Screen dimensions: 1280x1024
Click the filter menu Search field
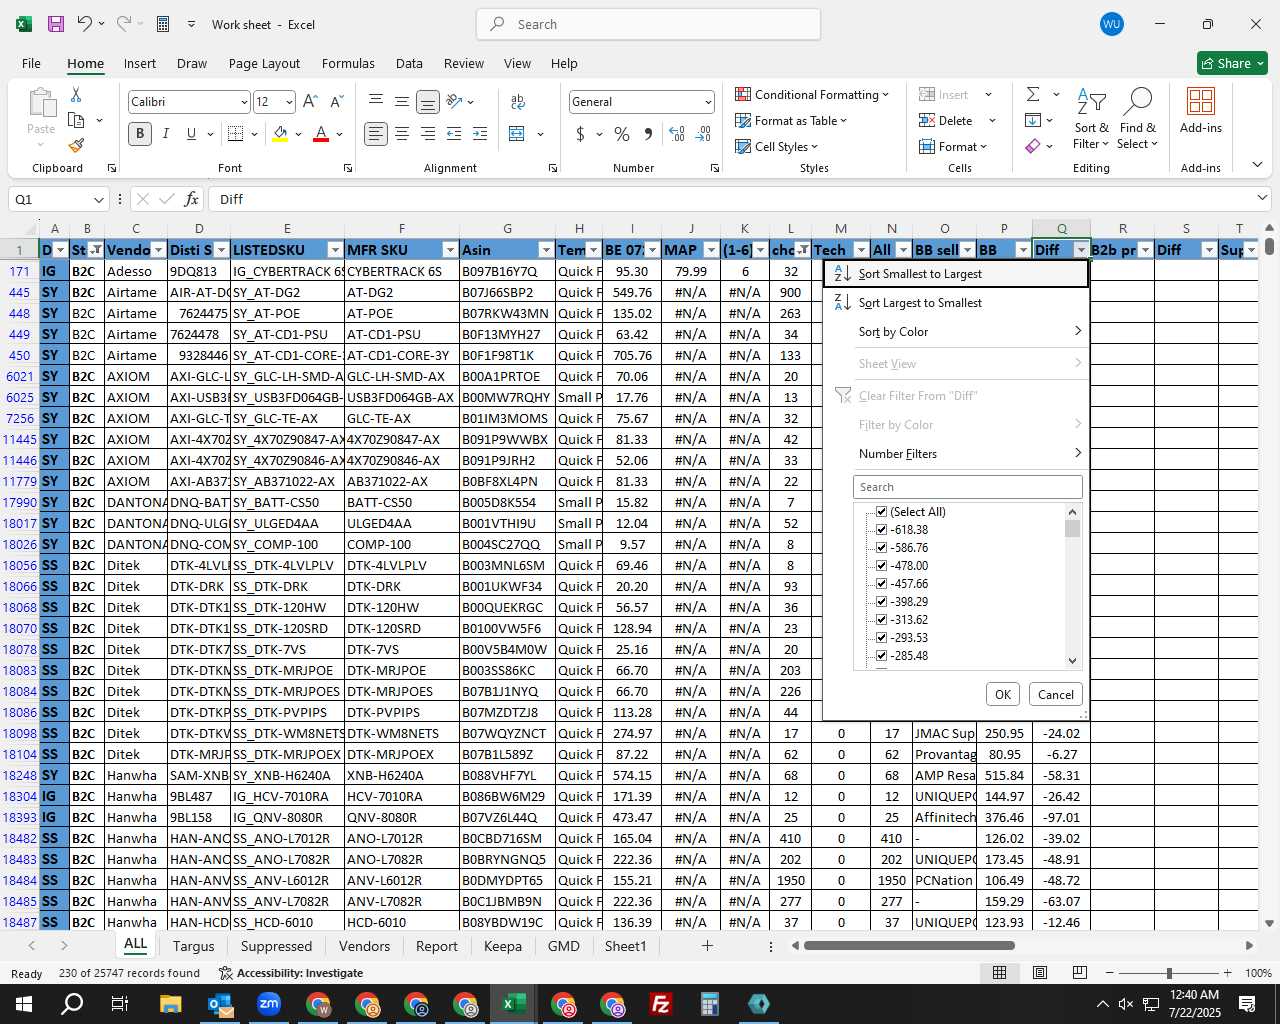[967, 487]
